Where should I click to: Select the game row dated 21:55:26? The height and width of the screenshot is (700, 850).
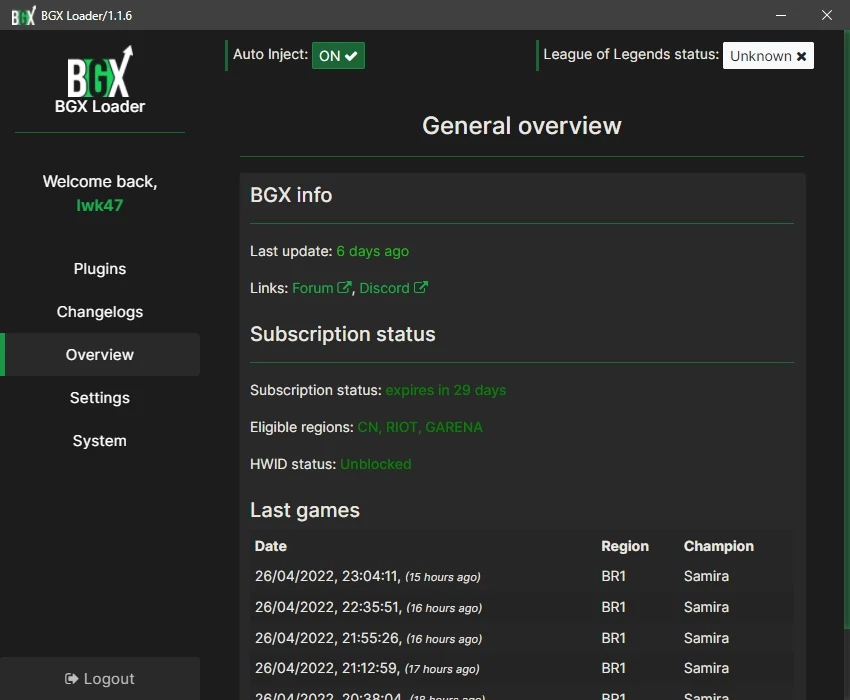[521, 638]
